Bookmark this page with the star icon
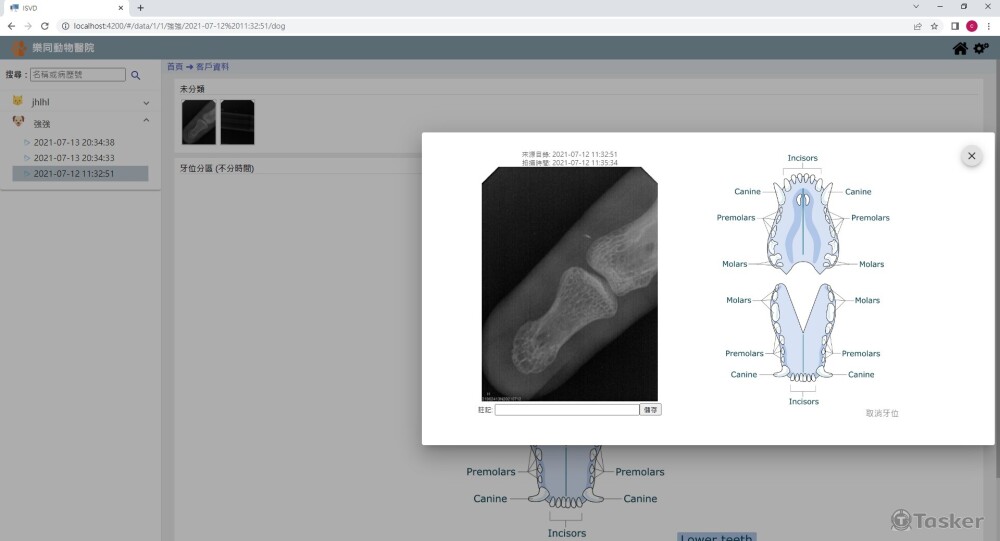 935,26
